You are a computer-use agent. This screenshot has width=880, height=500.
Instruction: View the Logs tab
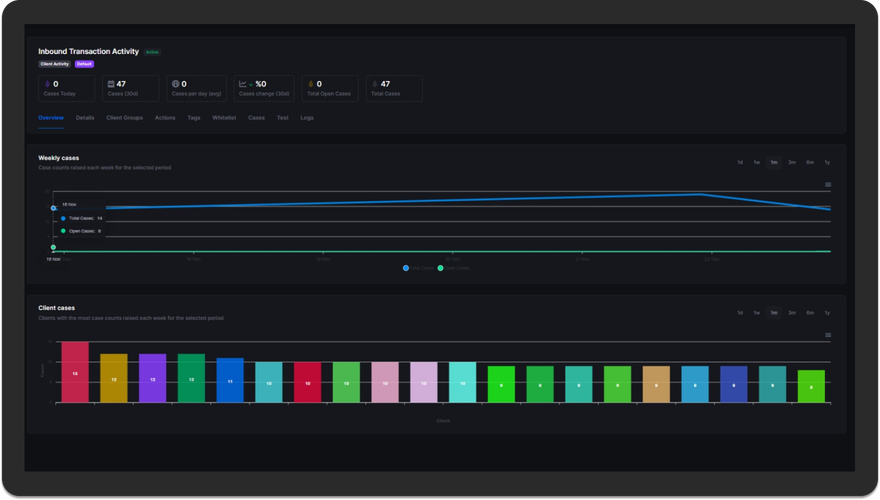(x=307, y=118)
